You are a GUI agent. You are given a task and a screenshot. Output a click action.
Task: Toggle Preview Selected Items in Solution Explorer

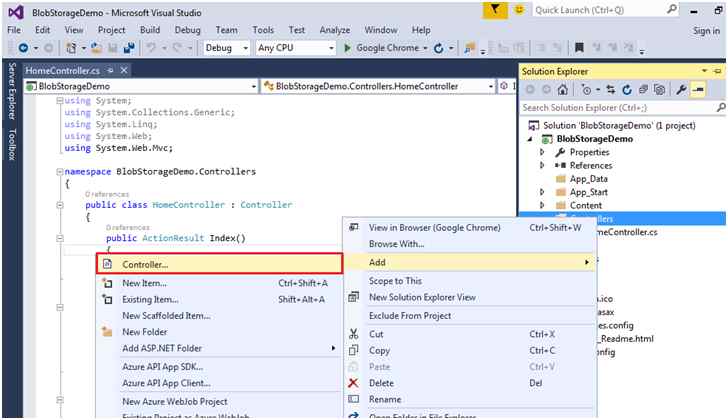[x=698, y=90]
